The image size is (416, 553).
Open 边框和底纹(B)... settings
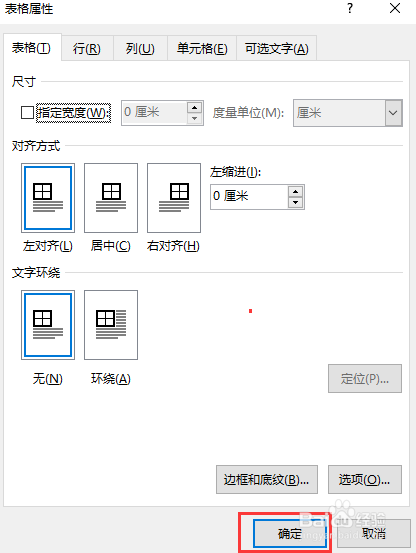[267, 480]
